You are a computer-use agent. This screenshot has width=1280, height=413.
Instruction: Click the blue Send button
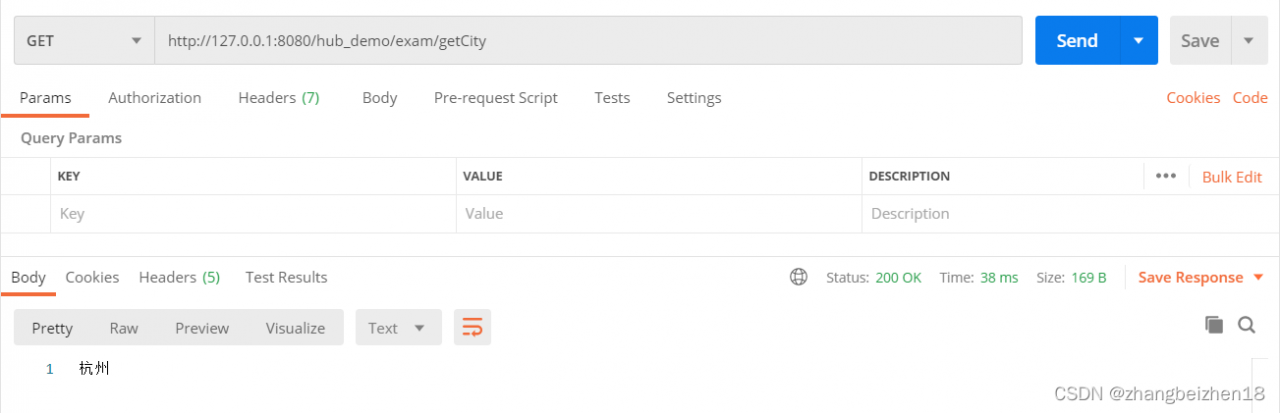pos(1077,41)
